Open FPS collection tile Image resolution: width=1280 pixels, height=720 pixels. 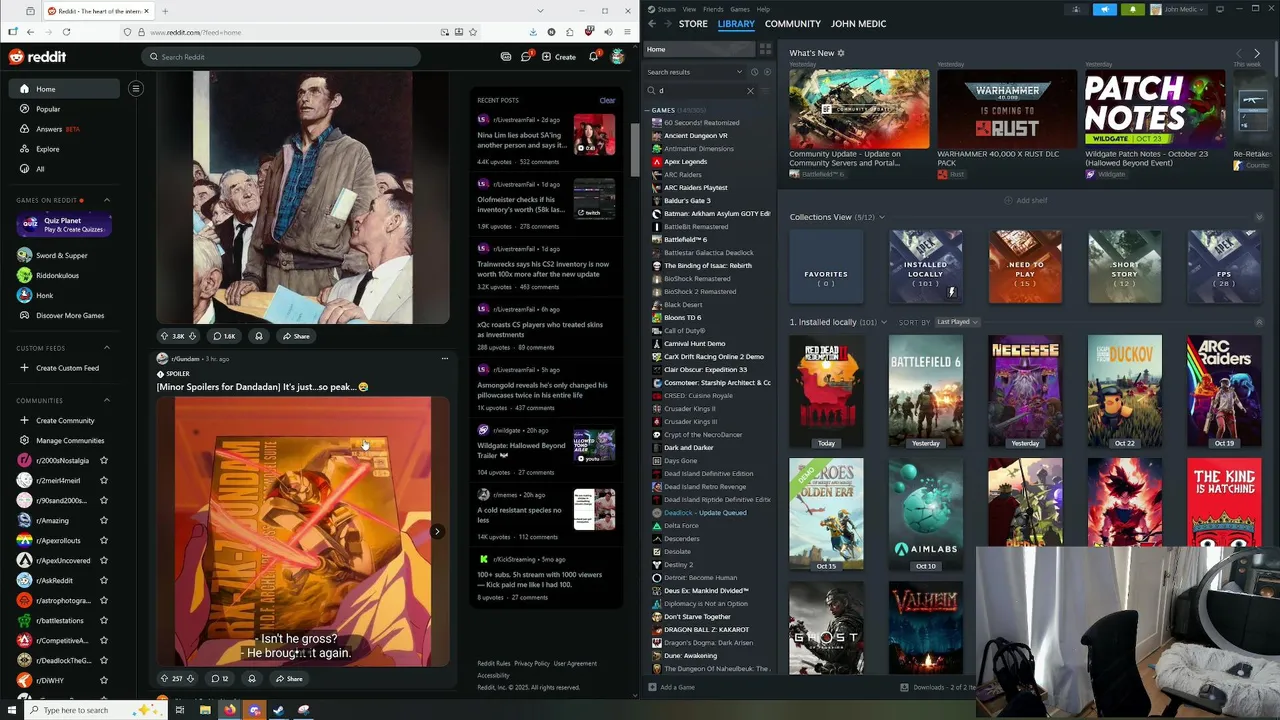click(x=1224, y=267)
